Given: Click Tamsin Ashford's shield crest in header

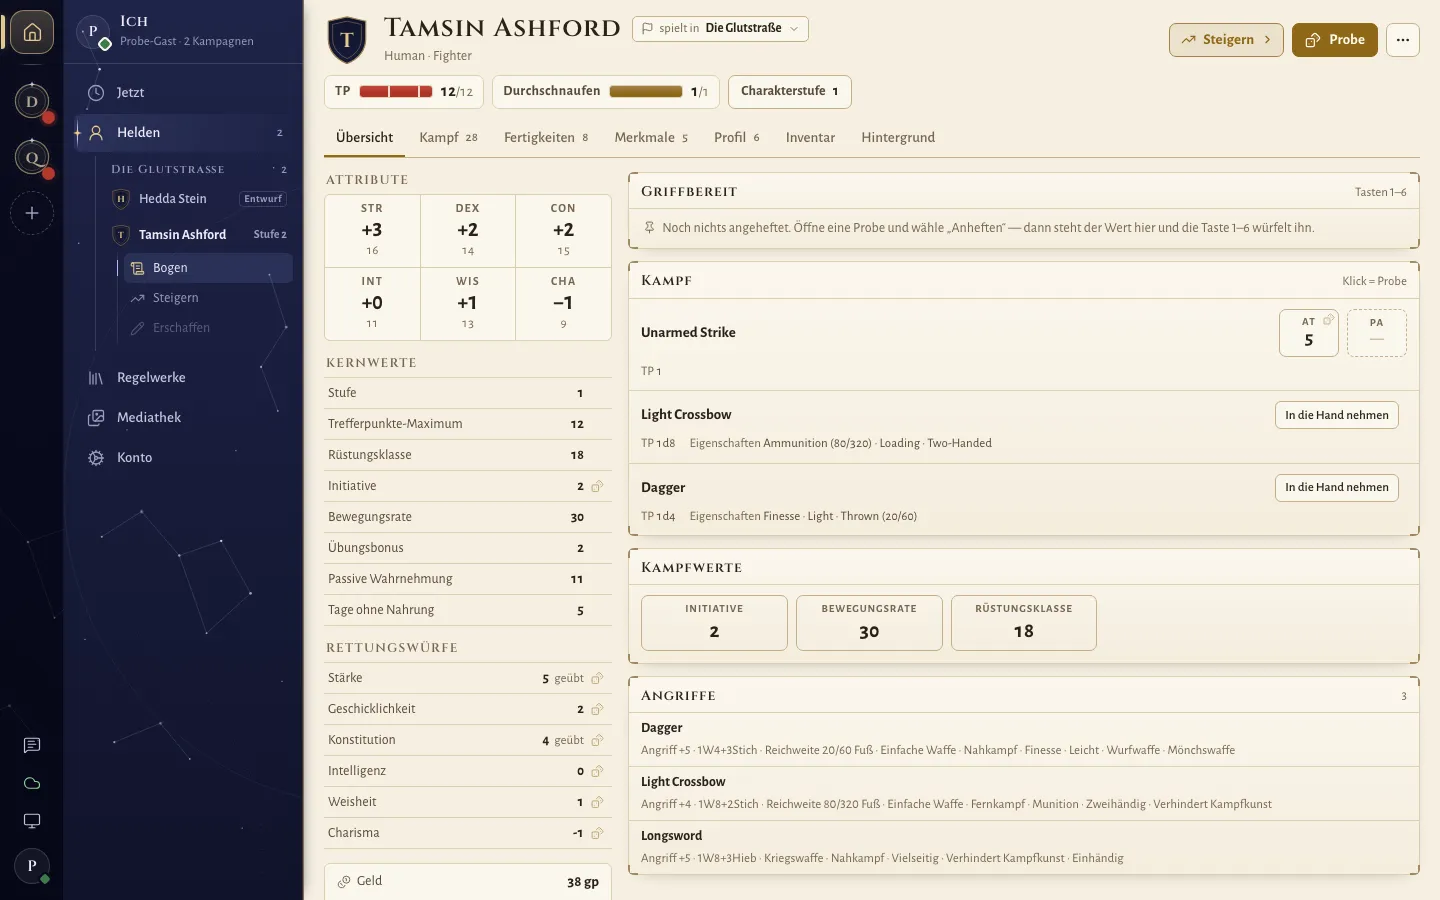Looking at the screenshot, I should (x=347, y=39).
